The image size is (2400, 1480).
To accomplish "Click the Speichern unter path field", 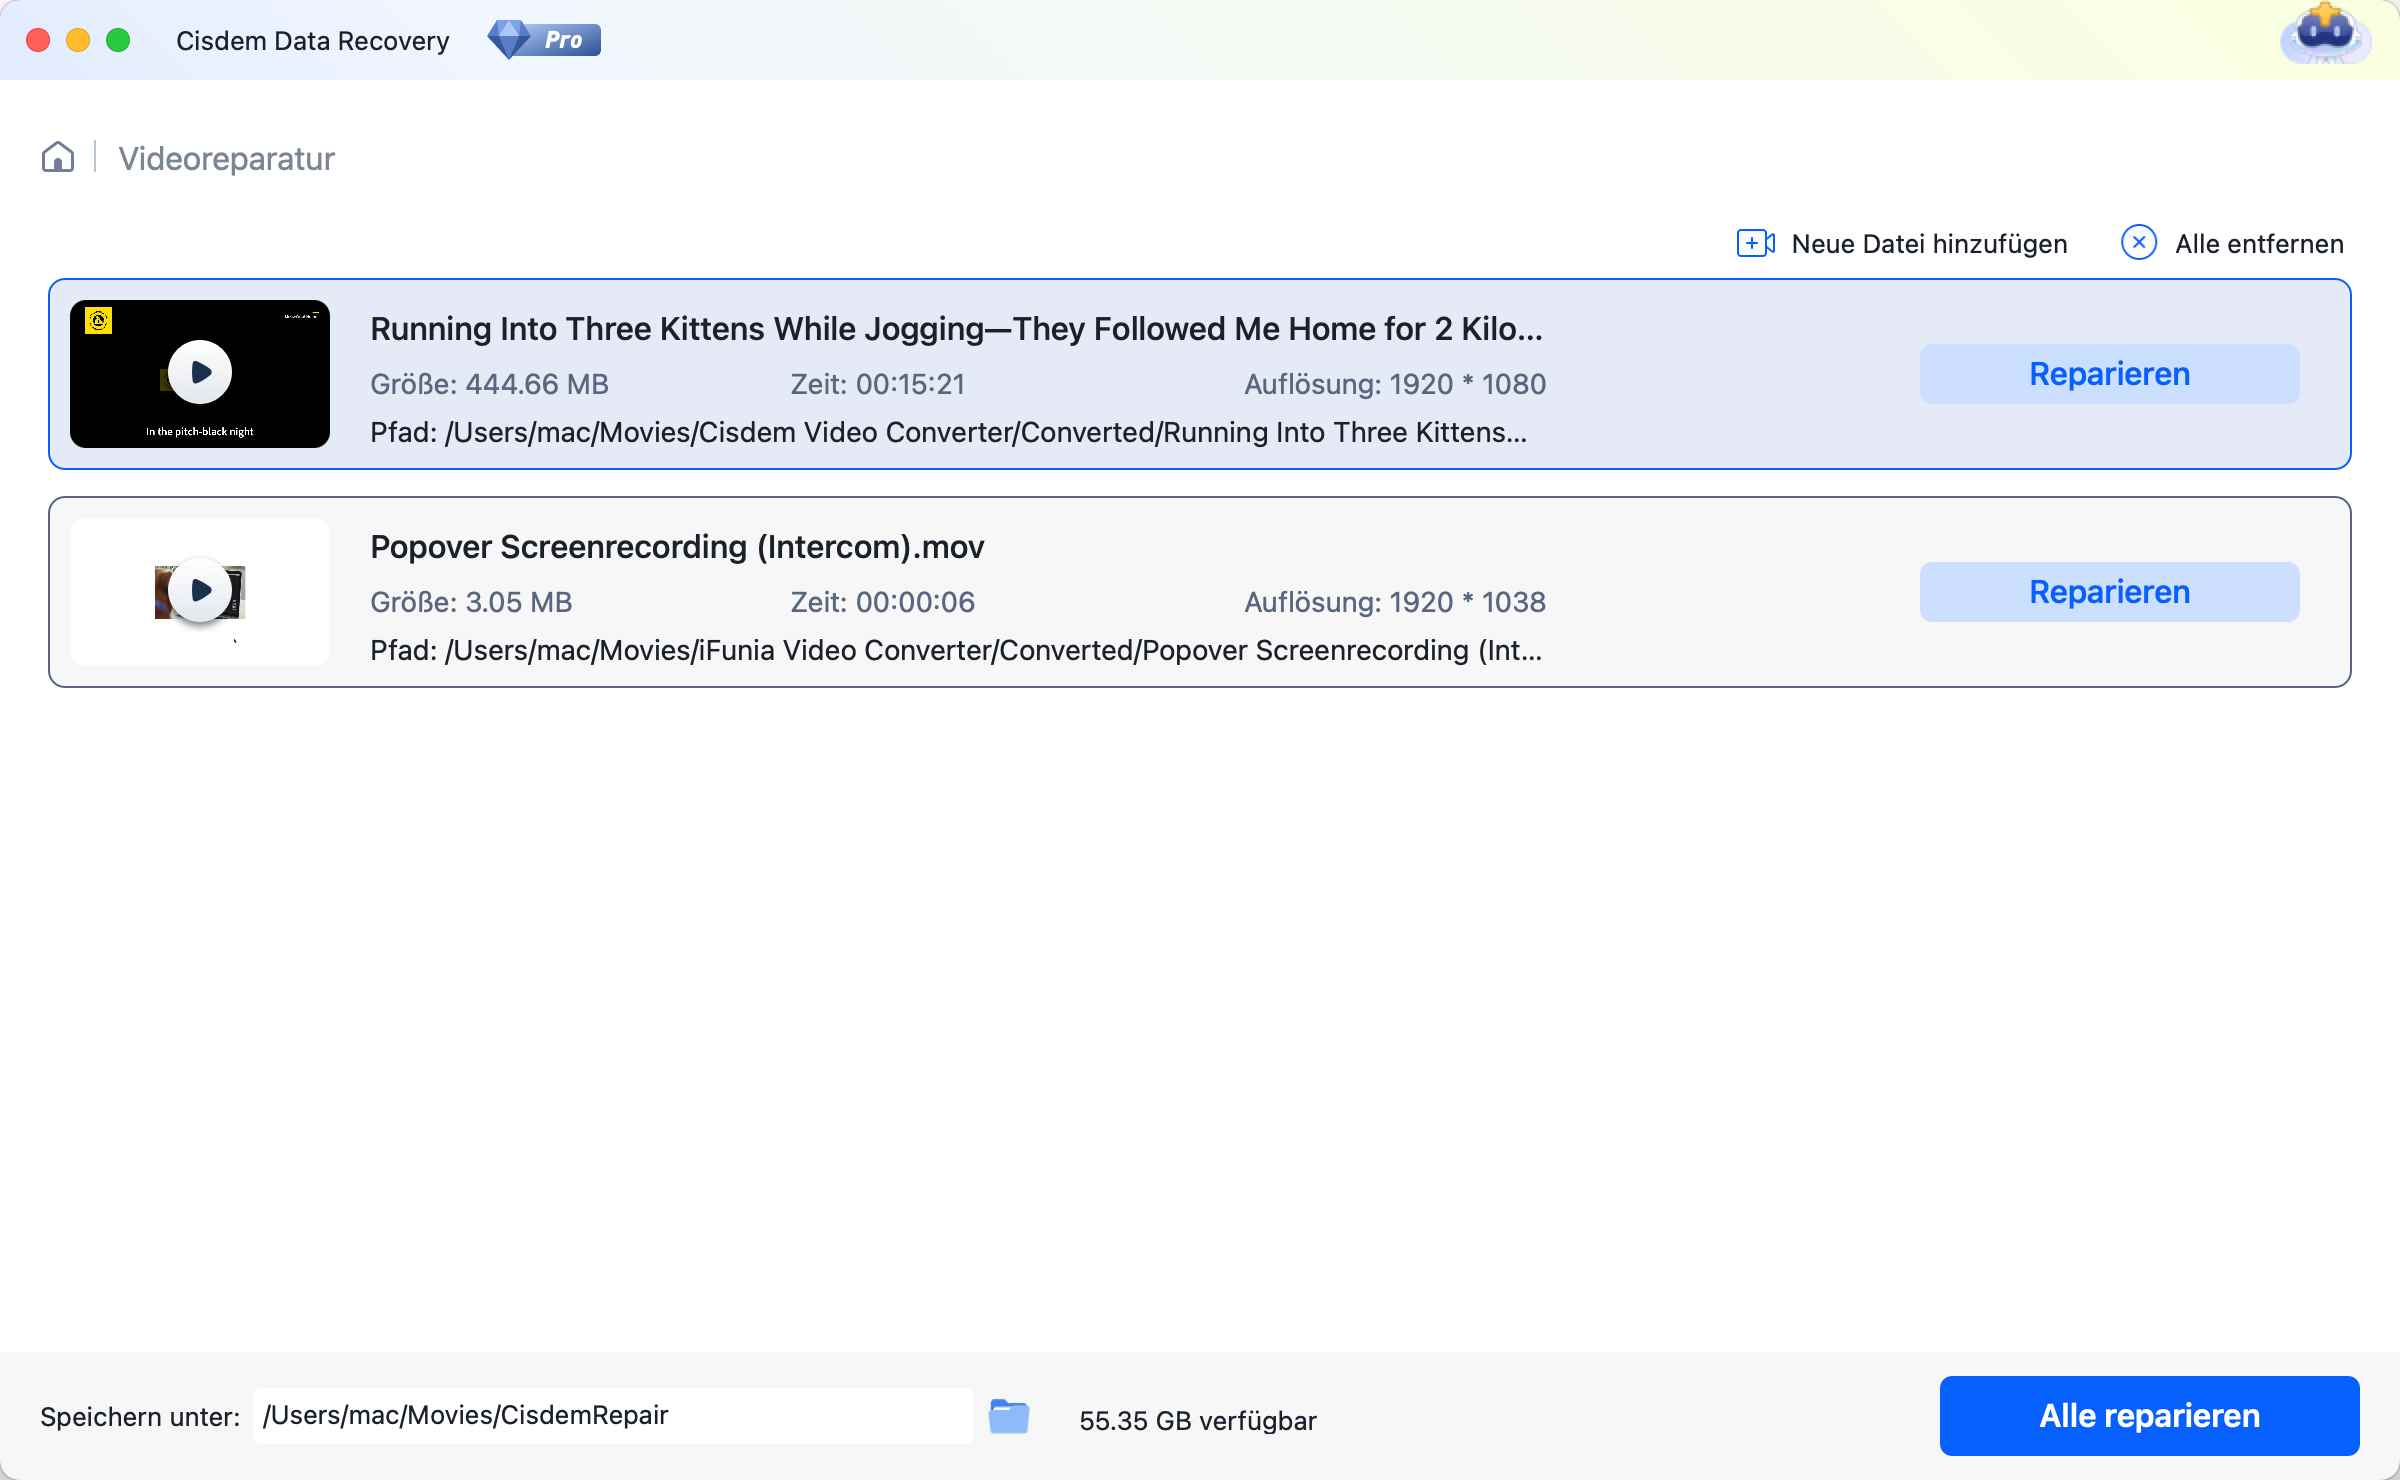I will 610,1416.
